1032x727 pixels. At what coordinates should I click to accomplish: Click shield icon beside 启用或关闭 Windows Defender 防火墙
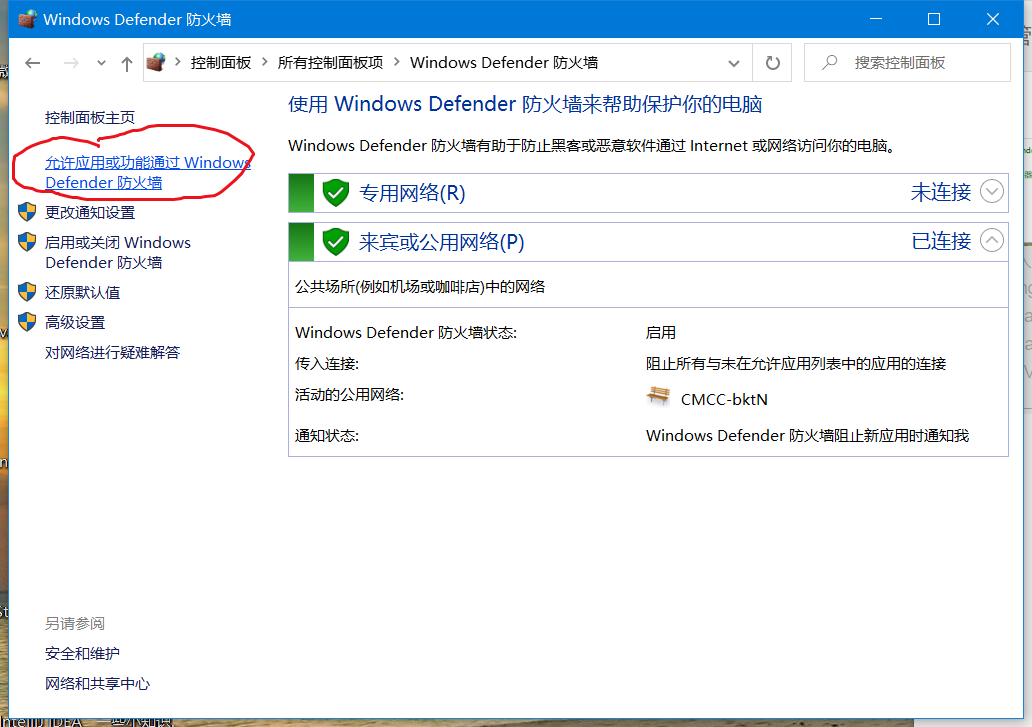tap(27, 241)
